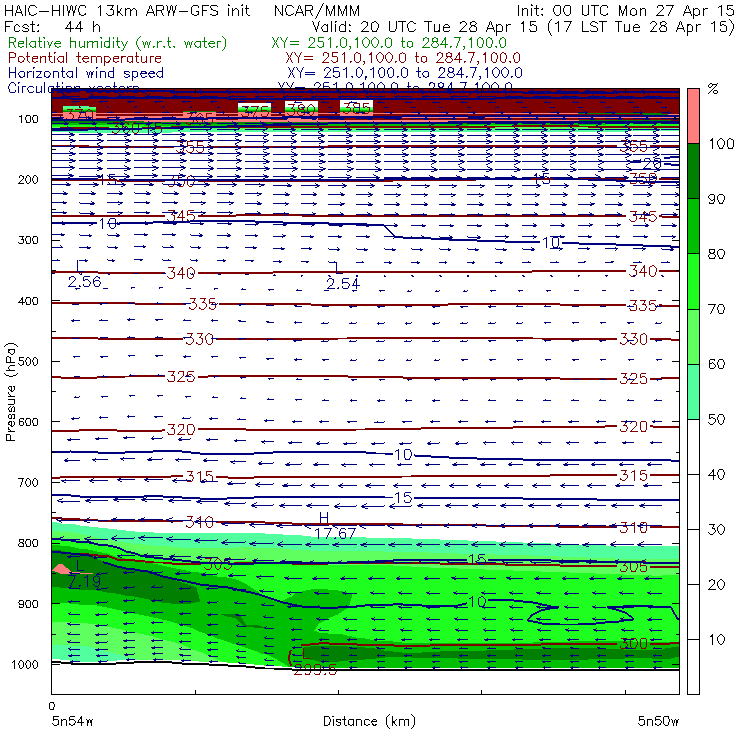740x740 pixels.
Task: Click the '17.67' wind maximum label
Action: [x=335, y=534]
